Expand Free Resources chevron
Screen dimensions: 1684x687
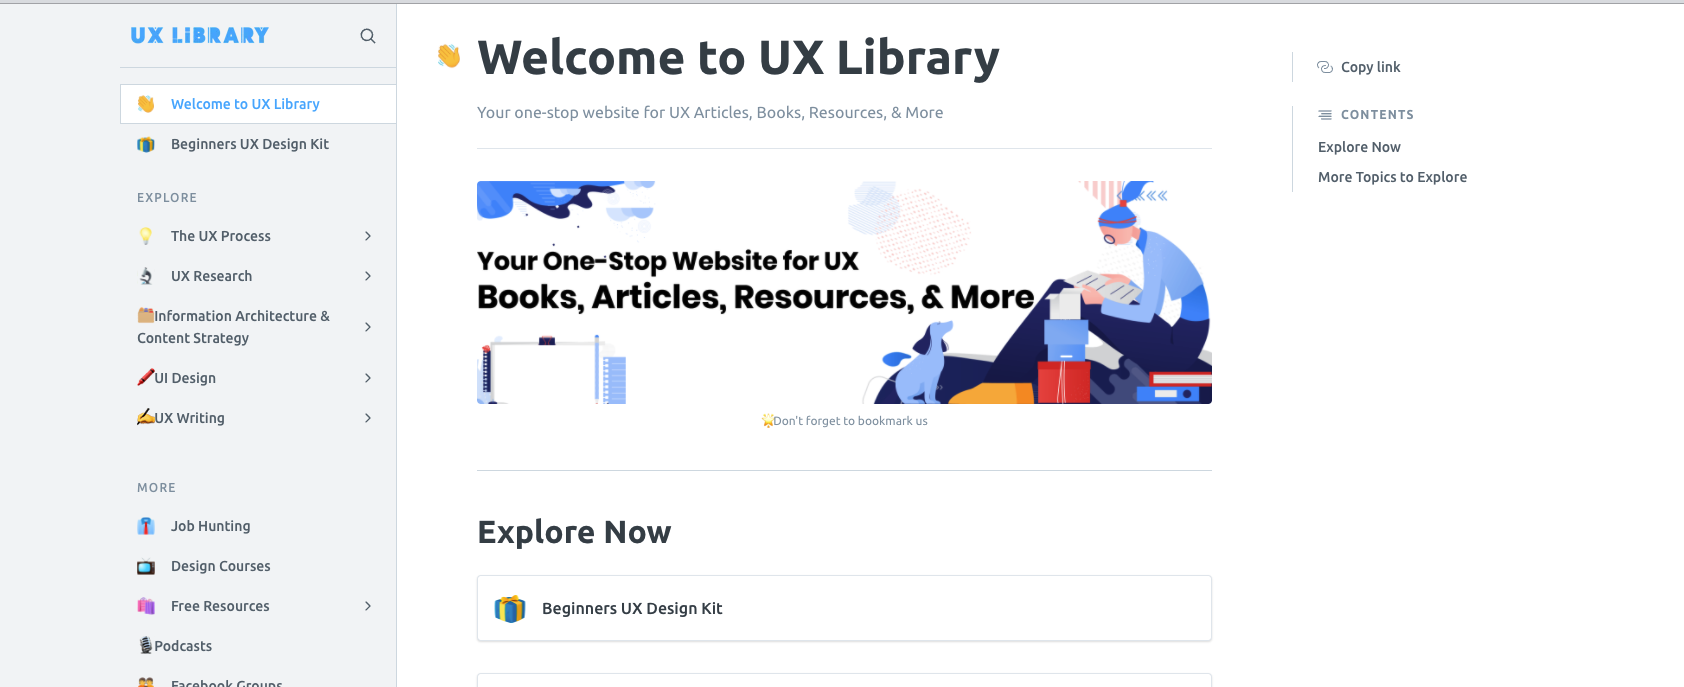(x=368, y=606)
